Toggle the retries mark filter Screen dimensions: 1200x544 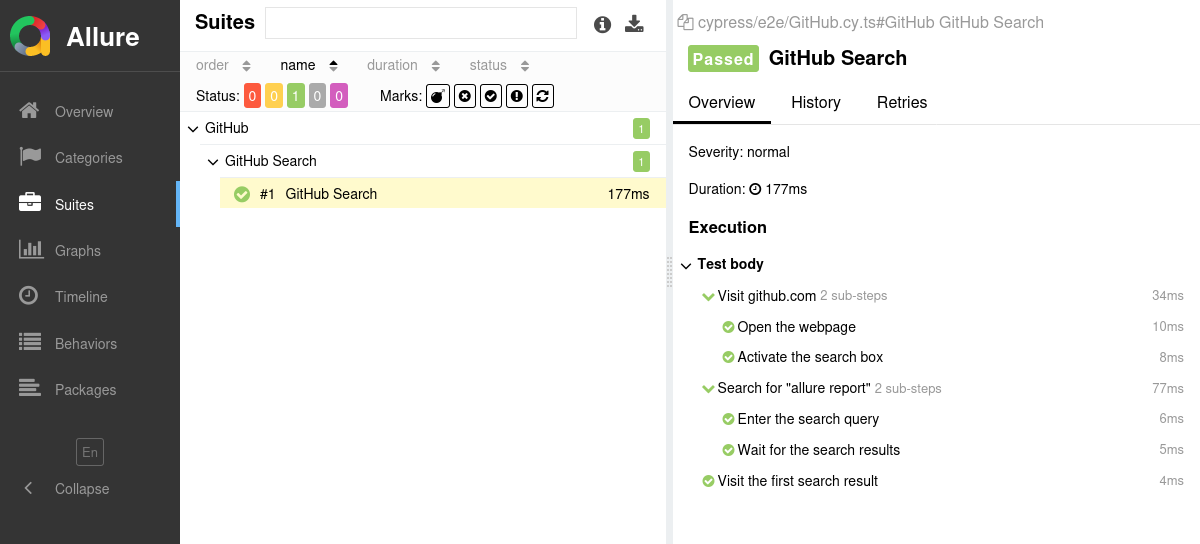pos(543,96)
